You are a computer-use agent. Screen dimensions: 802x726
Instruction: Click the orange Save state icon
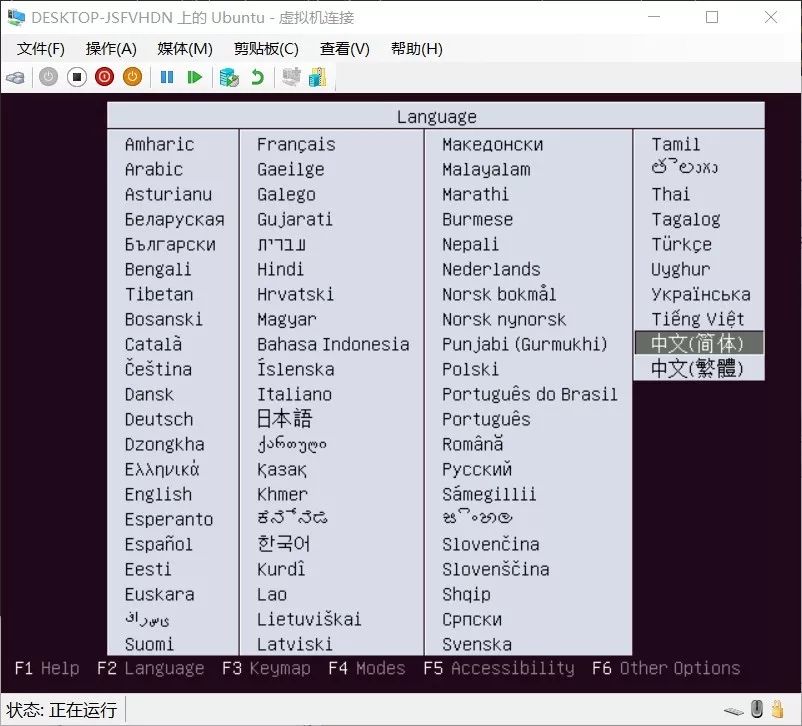click(x=132, y=77)
